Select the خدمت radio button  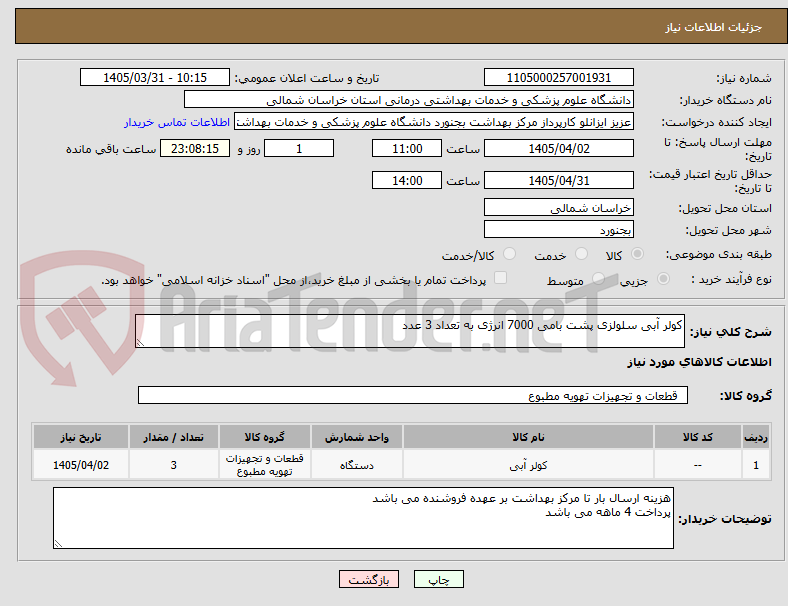581,254
